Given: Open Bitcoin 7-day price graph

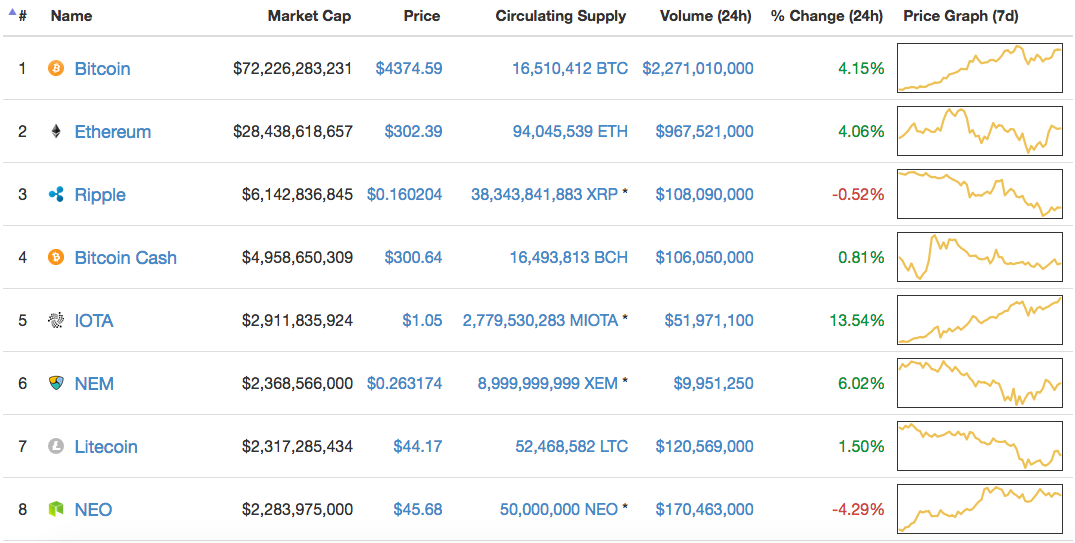Looking at the screenshot, I should [x=980, y=68].
